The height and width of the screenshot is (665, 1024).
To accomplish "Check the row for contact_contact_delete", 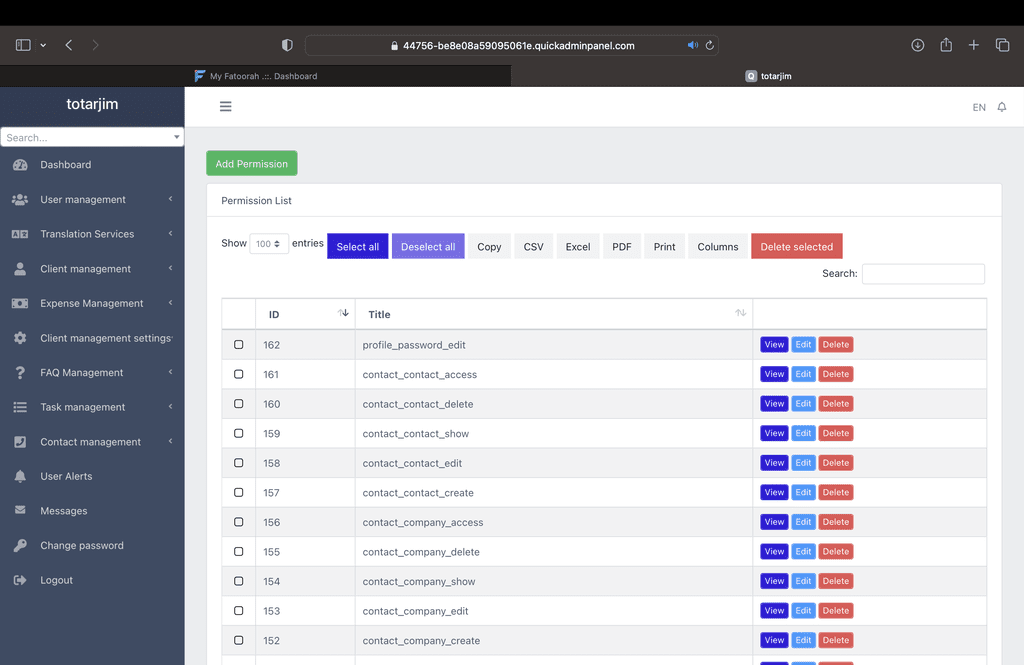I will point(238,404).
